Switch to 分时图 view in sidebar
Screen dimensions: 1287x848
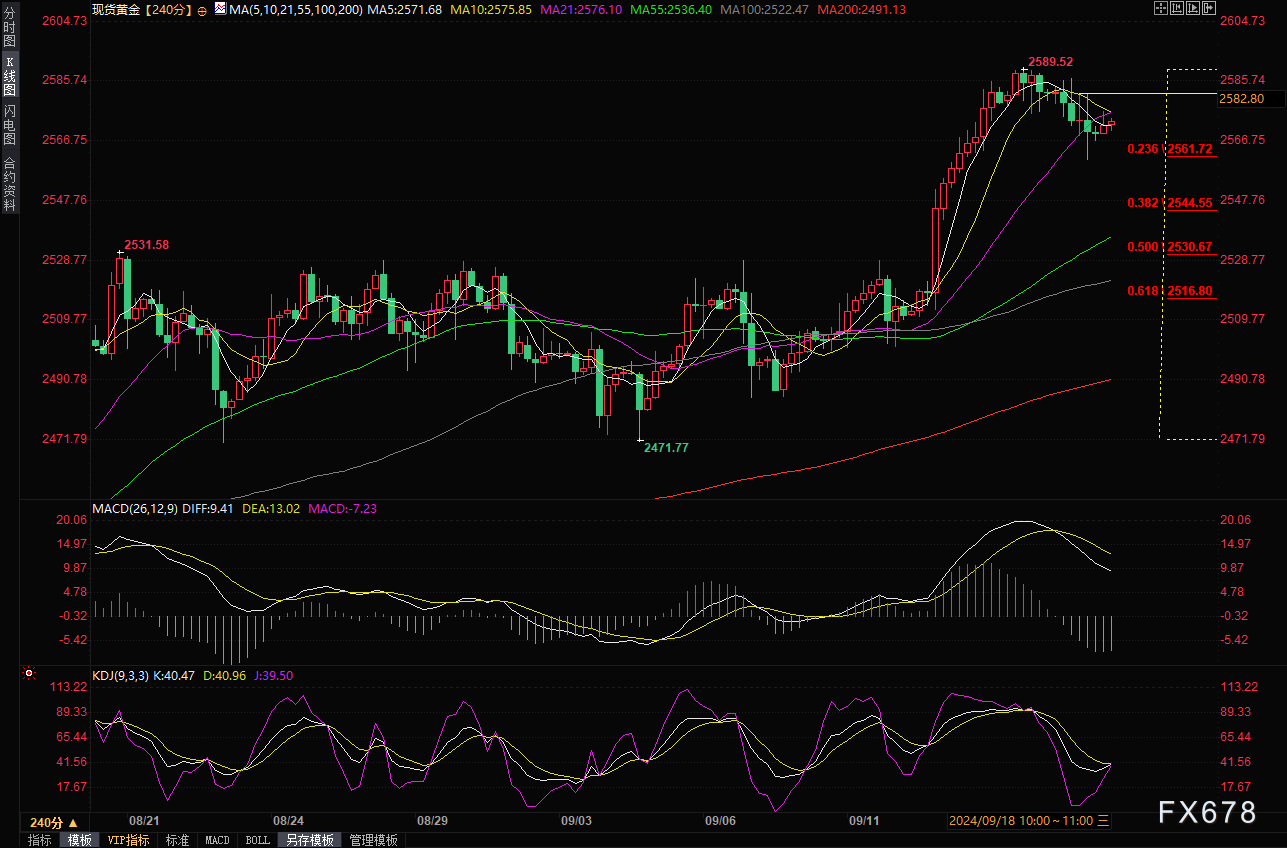coord(9,30)
